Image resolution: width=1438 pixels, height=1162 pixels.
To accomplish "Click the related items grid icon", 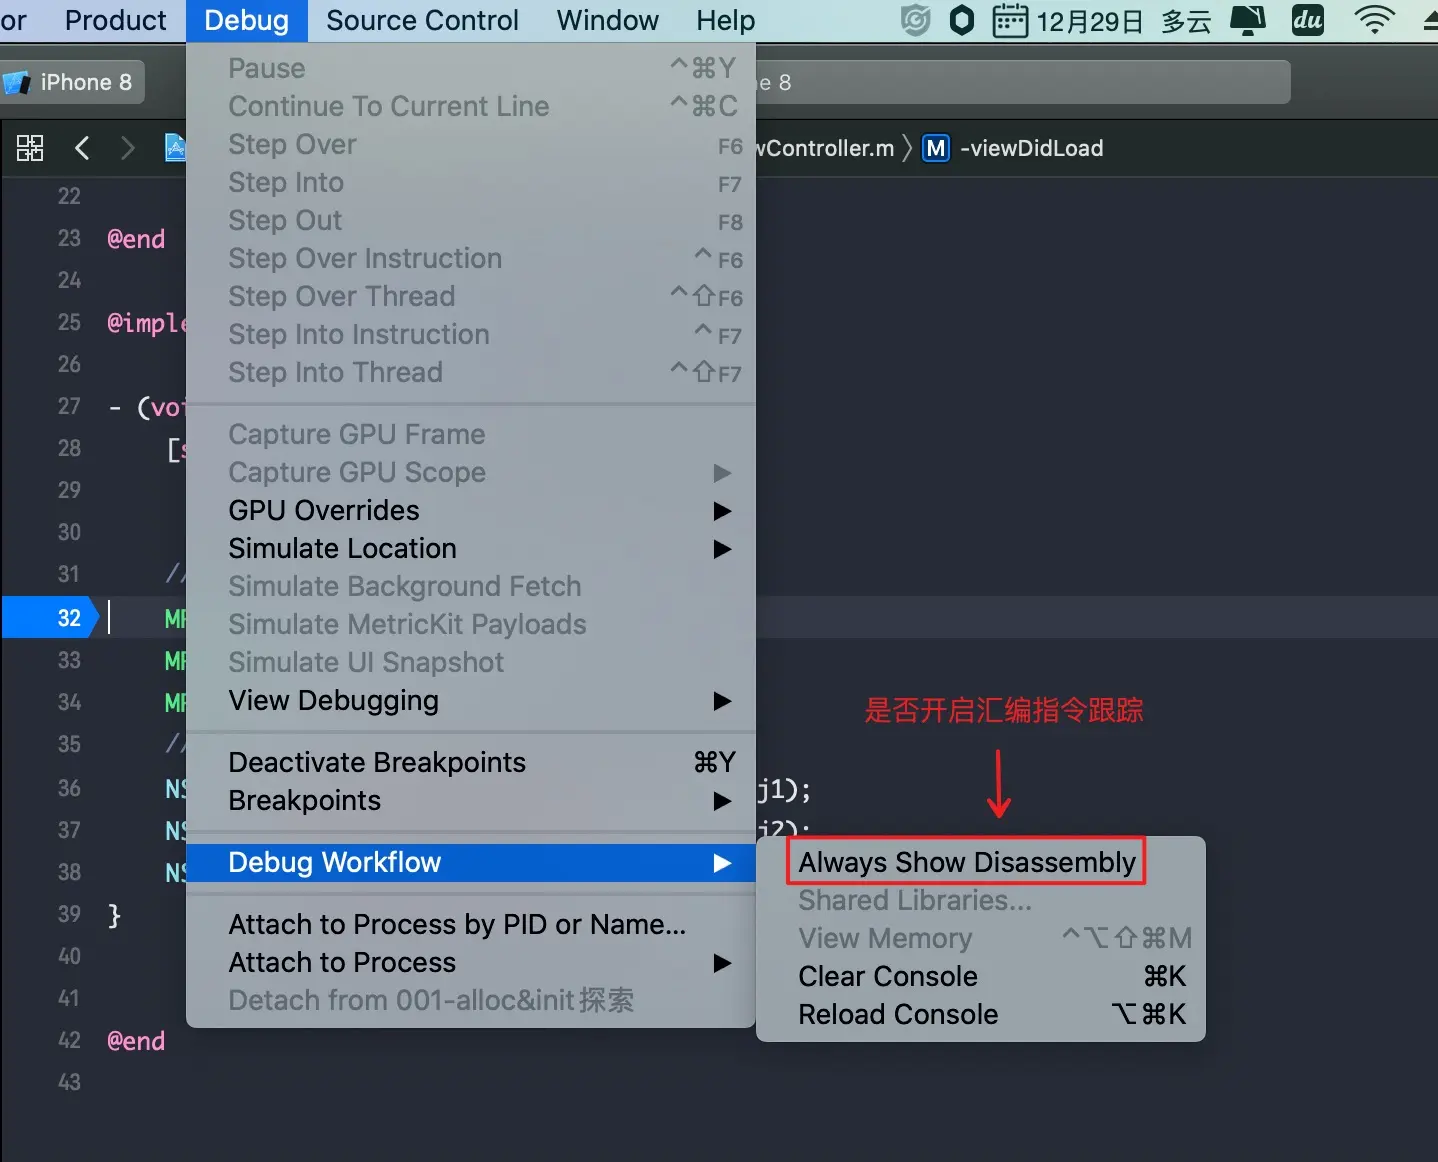I will (30, 148).
